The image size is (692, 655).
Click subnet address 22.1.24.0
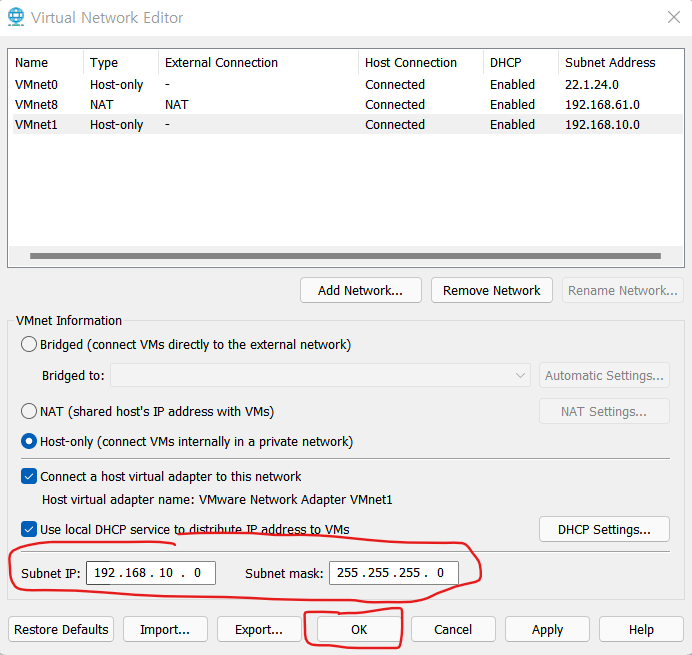click(x=592, y=84)
